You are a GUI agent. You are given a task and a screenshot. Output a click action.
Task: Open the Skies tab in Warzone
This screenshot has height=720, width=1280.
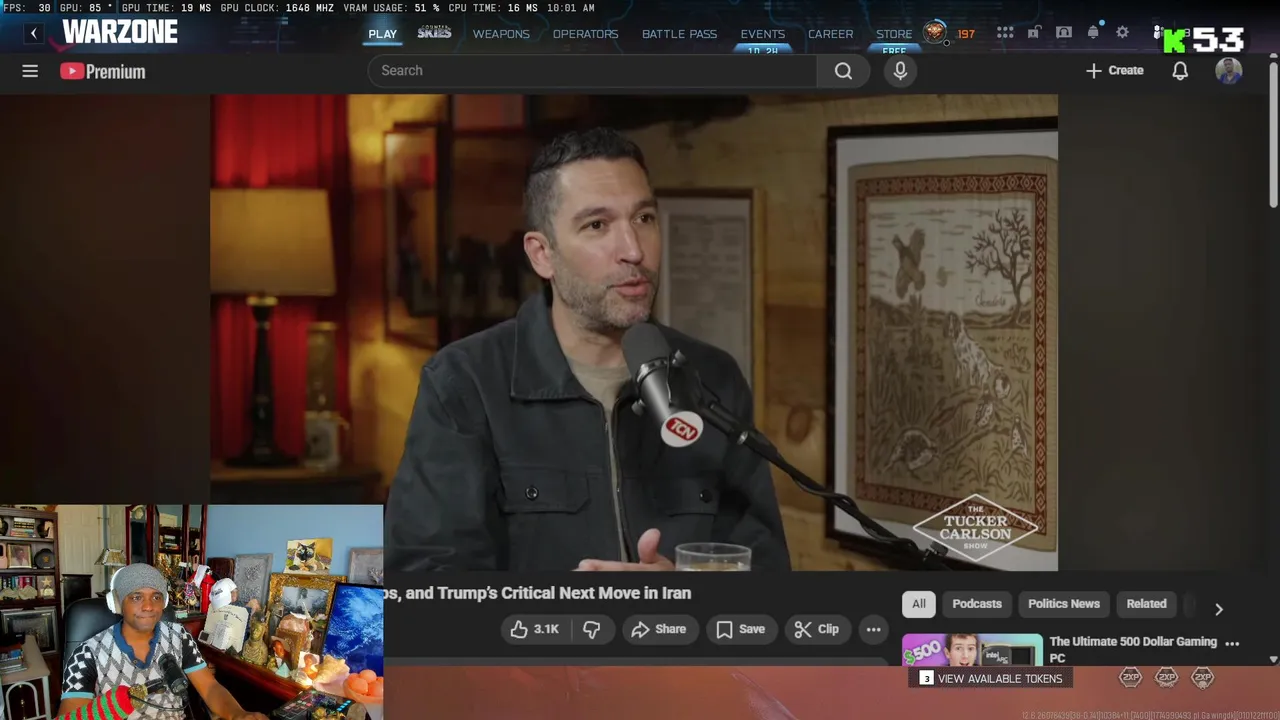pos(434,33)
